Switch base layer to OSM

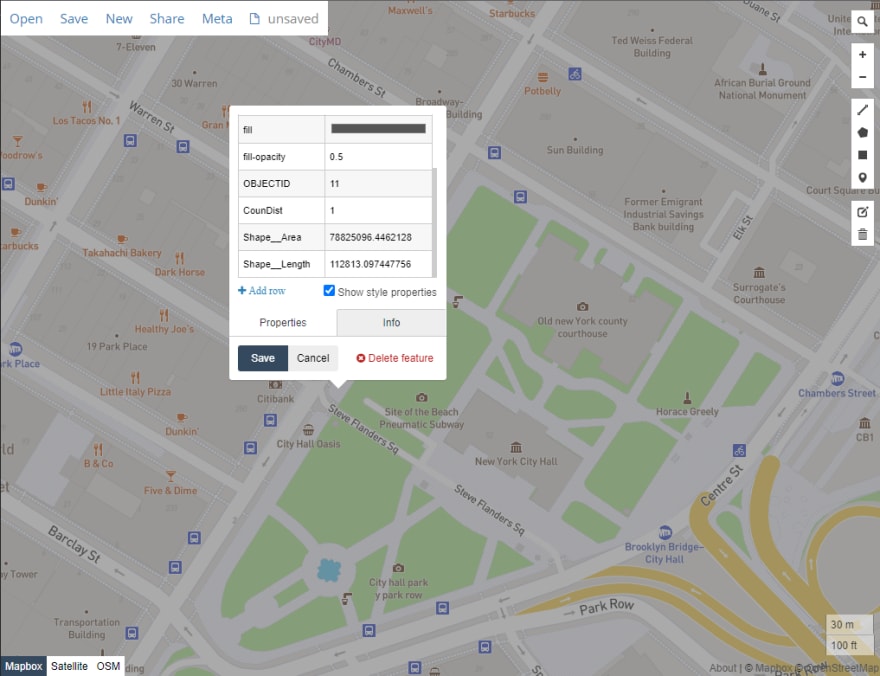click(108, 666)
